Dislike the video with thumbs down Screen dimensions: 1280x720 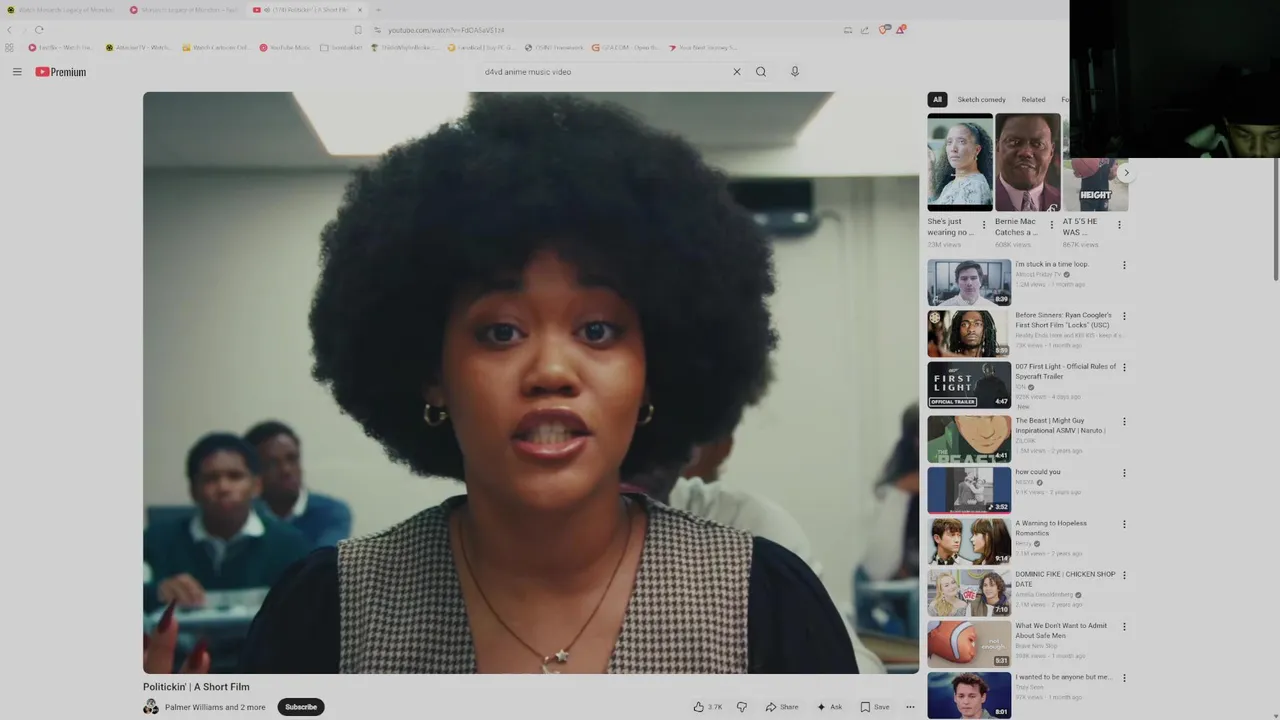742,707
